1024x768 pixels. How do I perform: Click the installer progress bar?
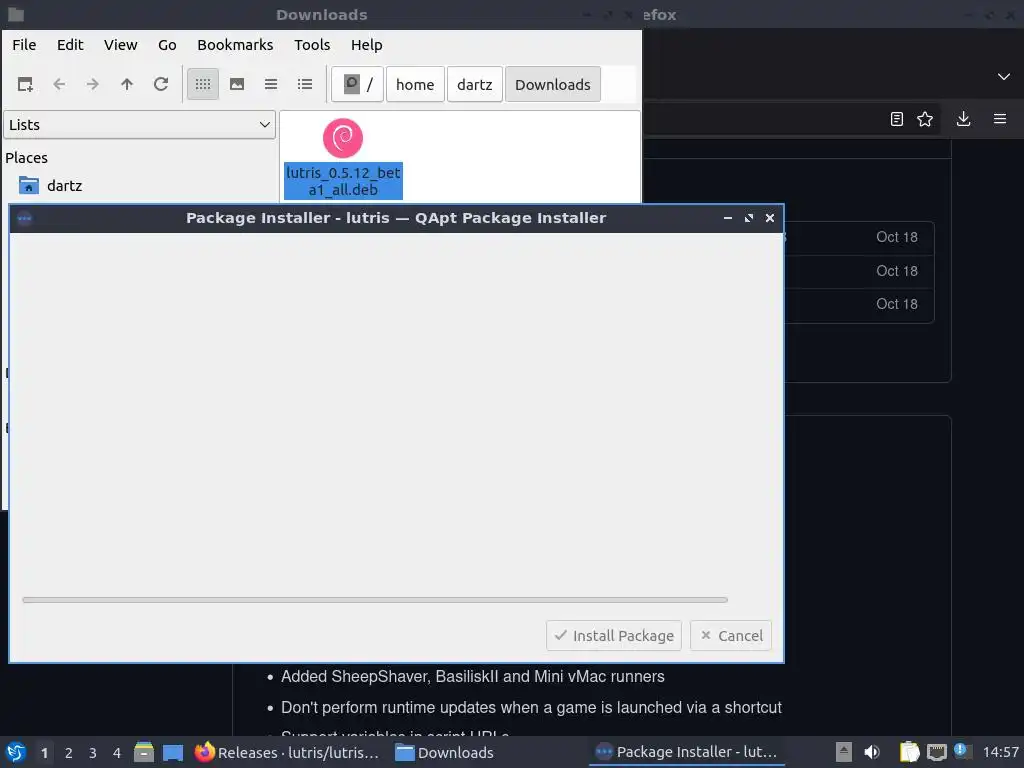pyautogui.click(x=375, y=600)
